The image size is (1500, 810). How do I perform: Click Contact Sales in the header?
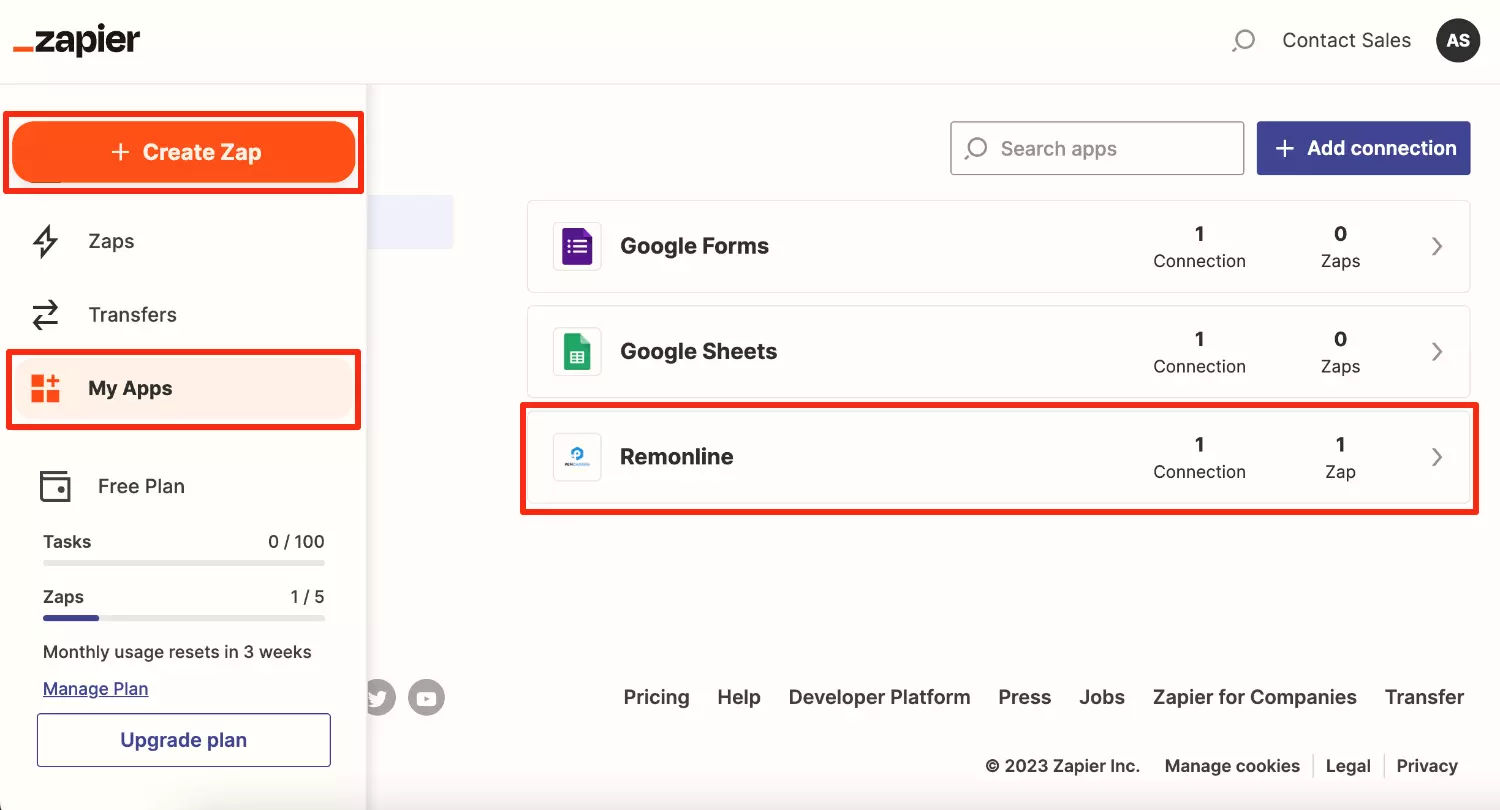point(1346,41)
